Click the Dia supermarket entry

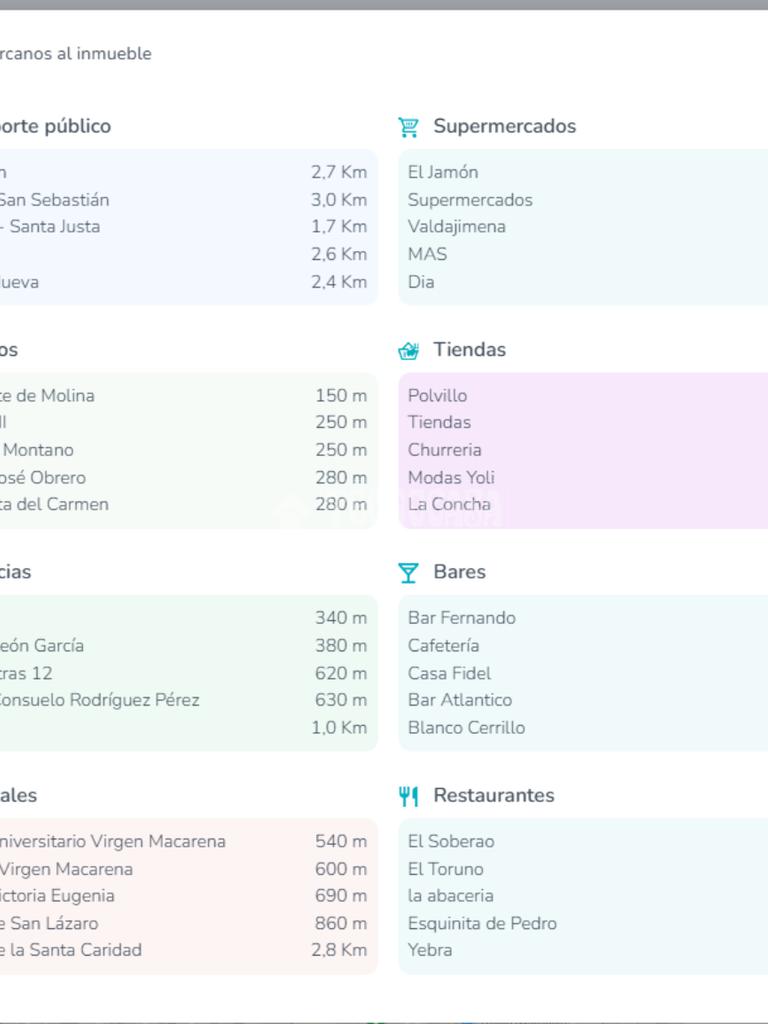(421, 282)
